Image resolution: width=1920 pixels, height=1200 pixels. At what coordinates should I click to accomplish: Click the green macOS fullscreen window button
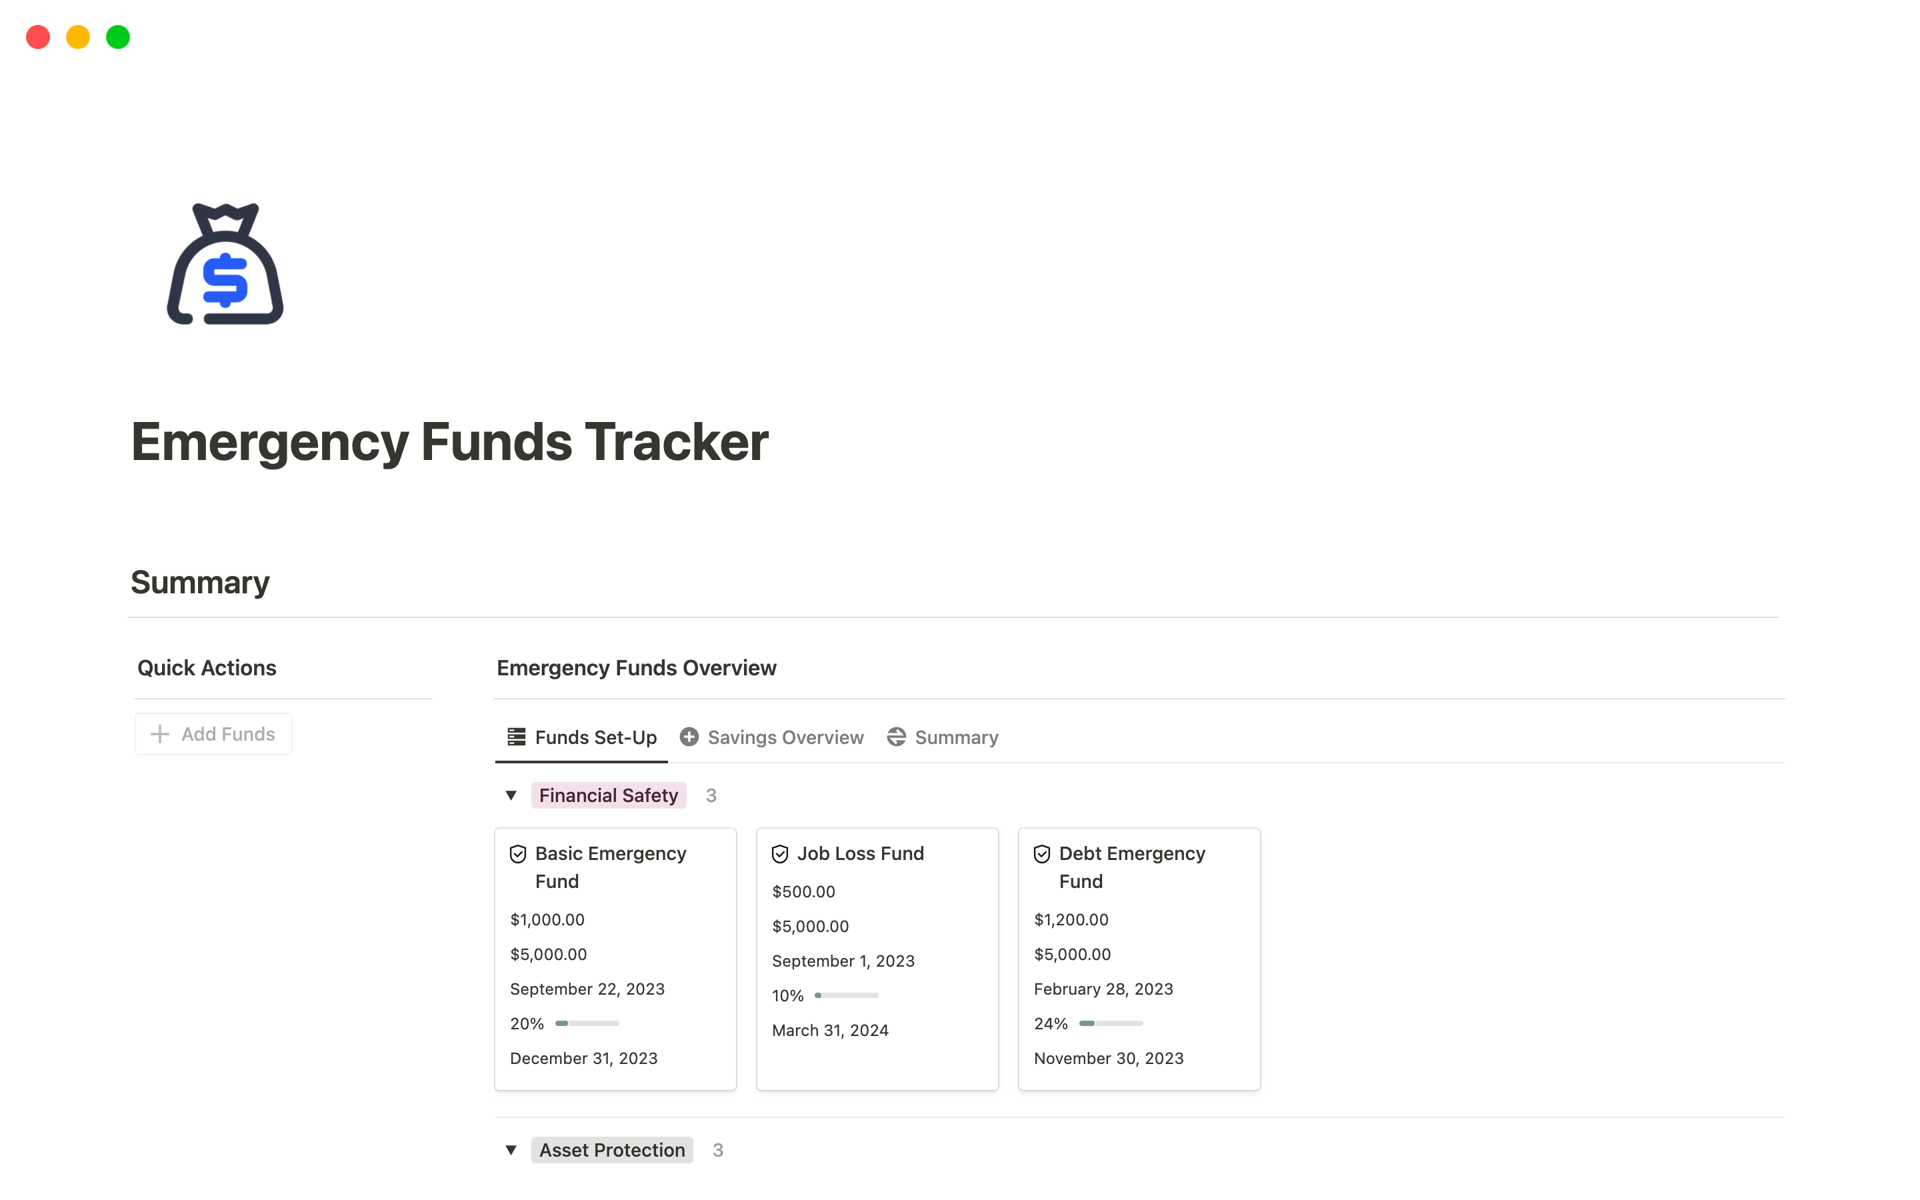[118, 37]
